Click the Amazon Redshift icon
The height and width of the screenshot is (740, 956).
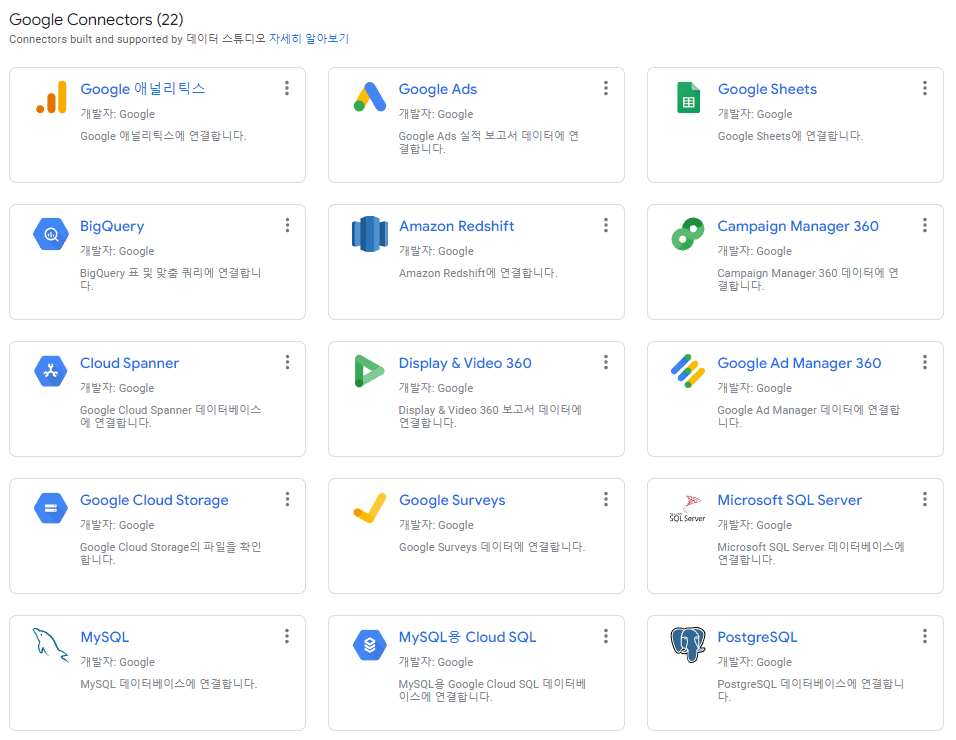369,234
